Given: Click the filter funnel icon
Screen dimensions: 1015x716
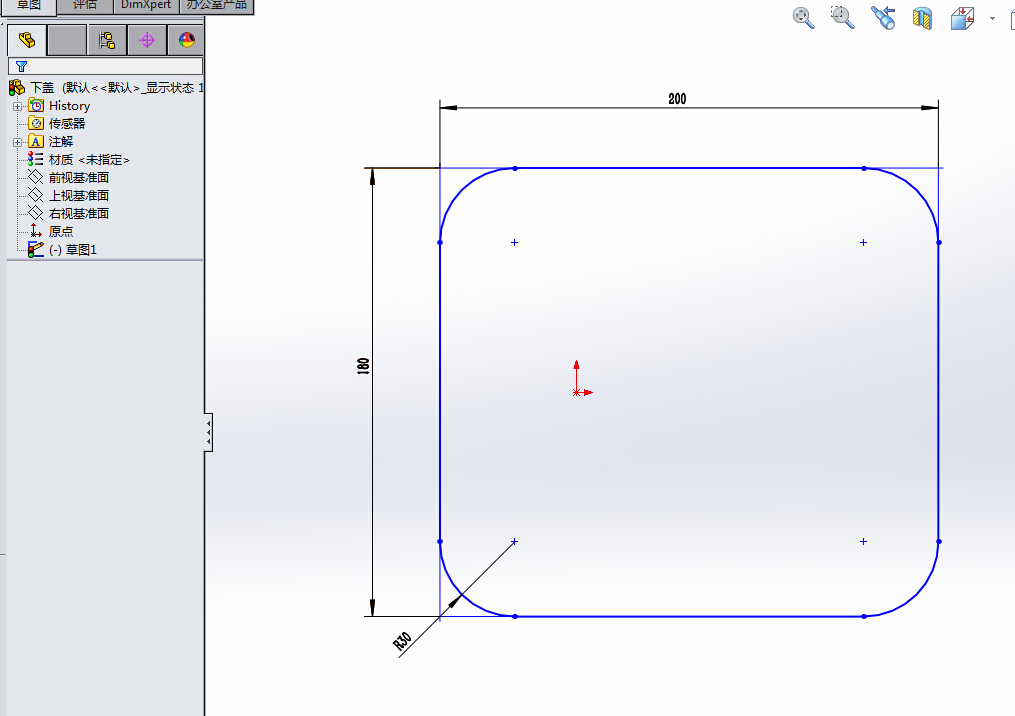Looking at the screenshot, I should click(x=21, y=66).
